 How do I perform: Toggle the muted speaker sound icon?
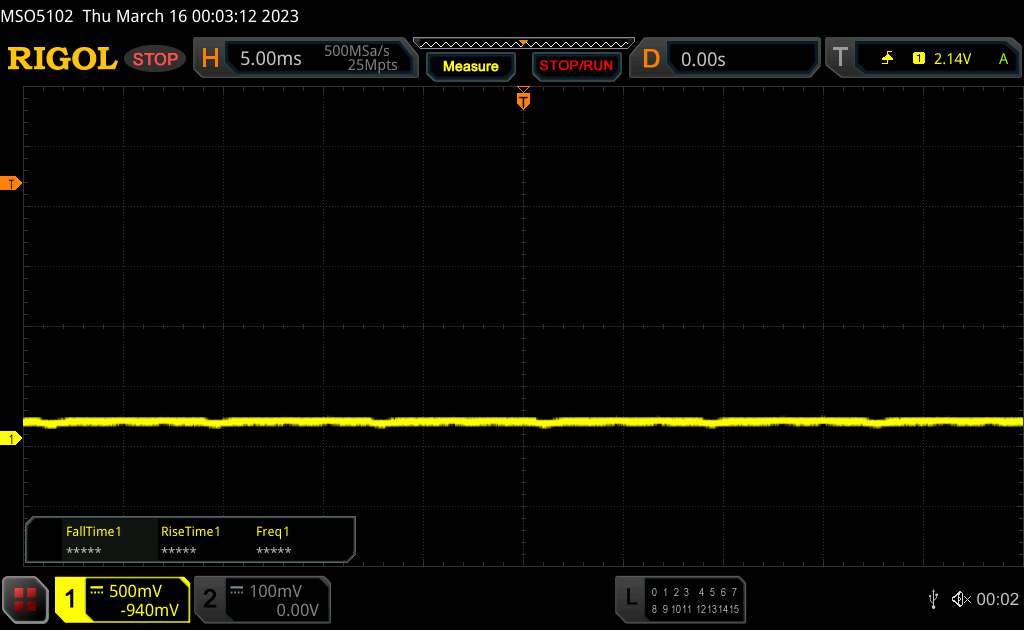pyautogui.click(x=961, y=598)
